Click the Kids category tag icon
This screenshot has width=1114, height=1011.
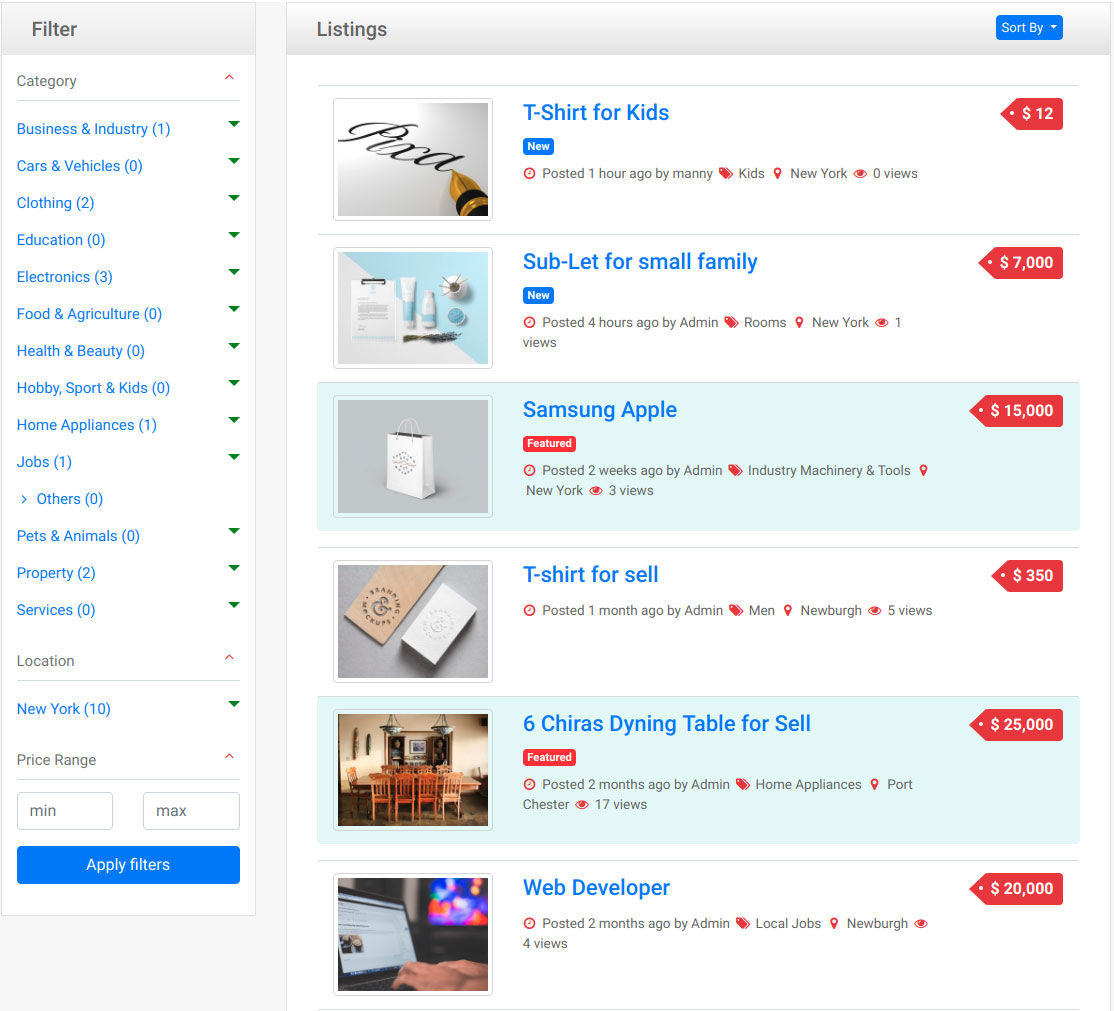click(725, 173)
